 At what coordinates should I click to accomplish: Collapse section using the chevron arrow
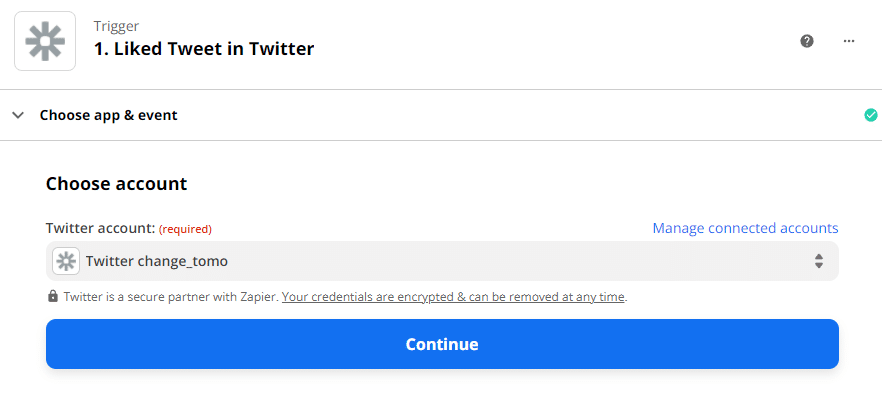point(18,115)
